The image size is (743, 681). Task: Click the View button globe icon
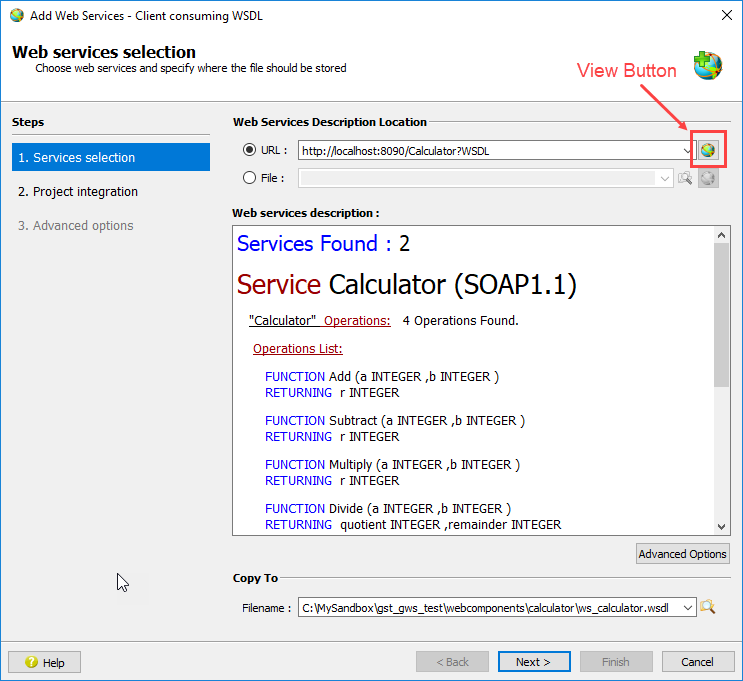[708, 151]
